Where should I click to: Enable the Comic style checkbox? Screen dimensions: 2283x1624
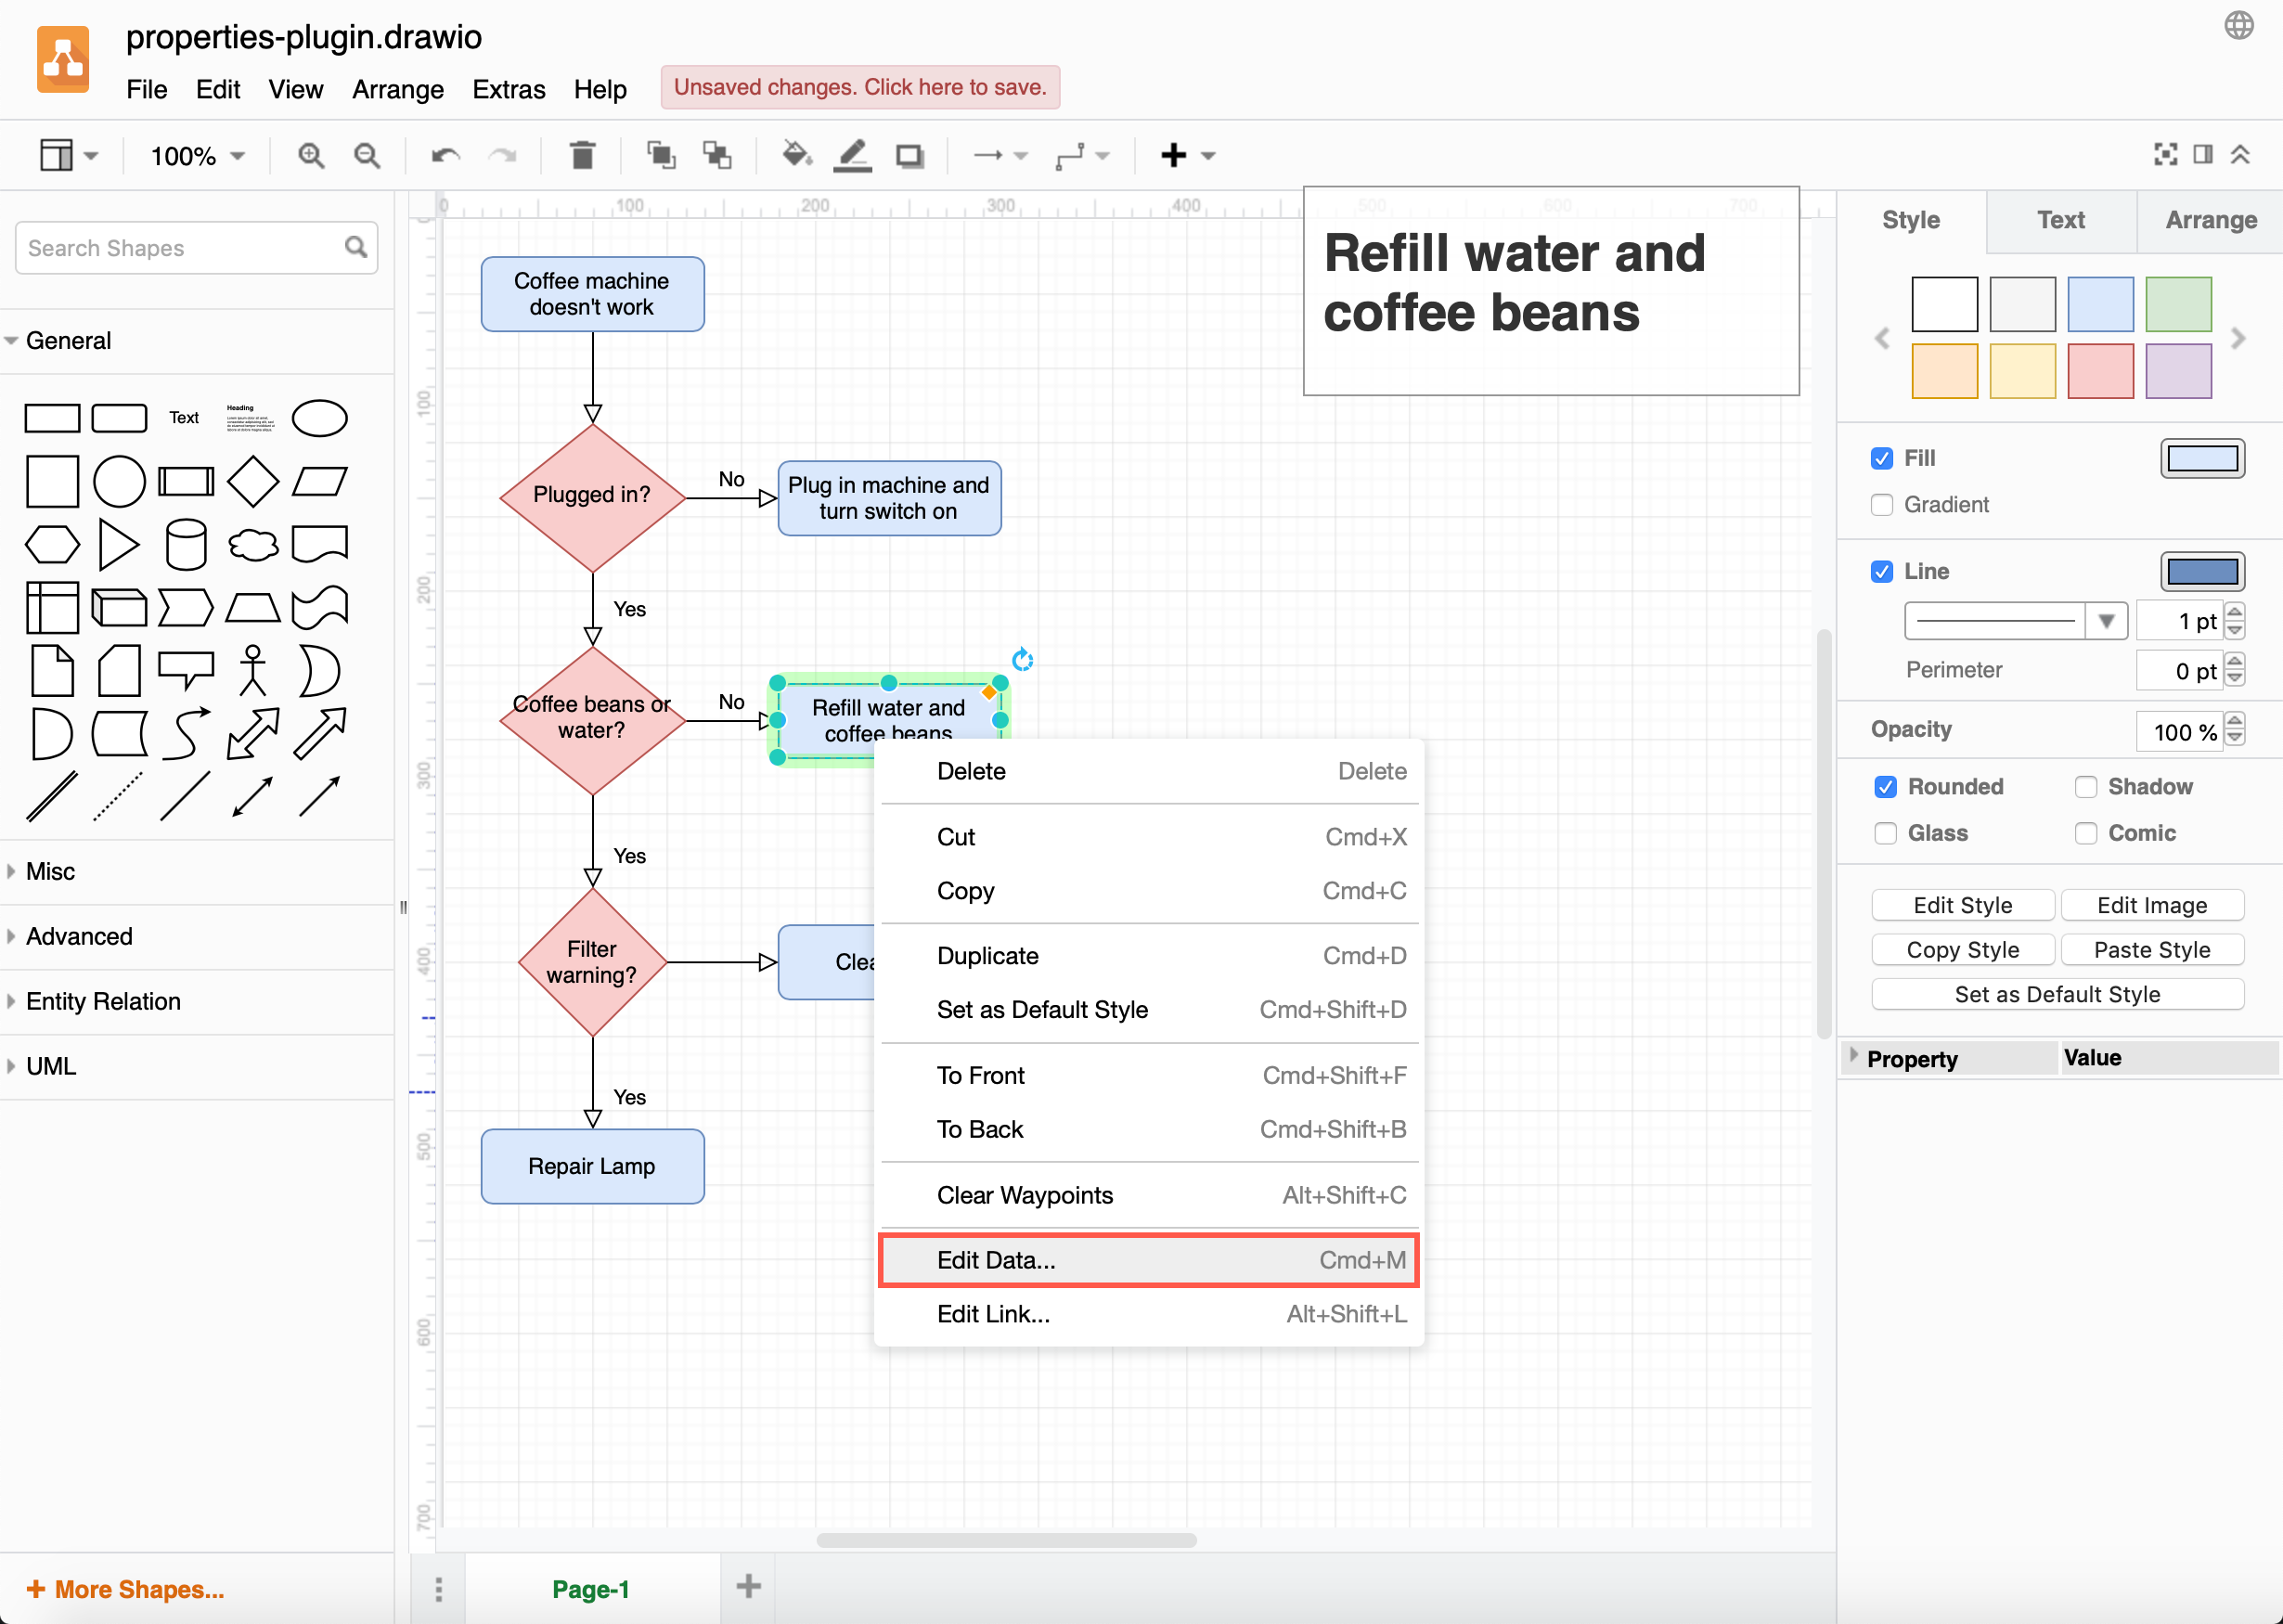click(x=2086, y=833)
